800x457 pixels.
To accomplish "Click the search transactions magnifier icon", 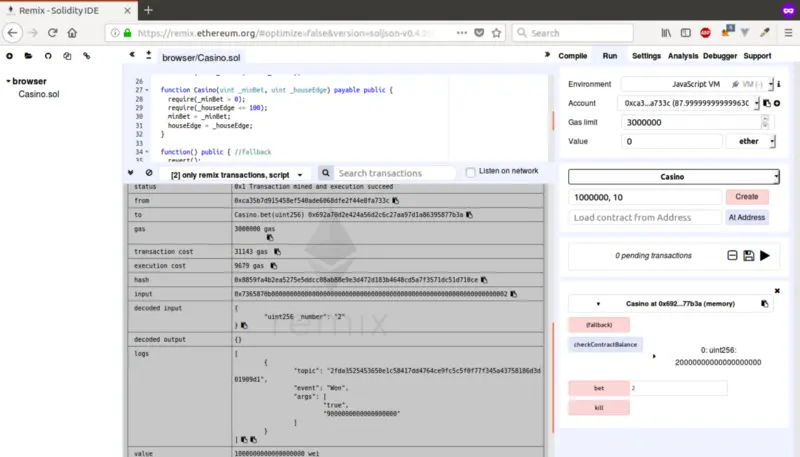I will 326,173.
